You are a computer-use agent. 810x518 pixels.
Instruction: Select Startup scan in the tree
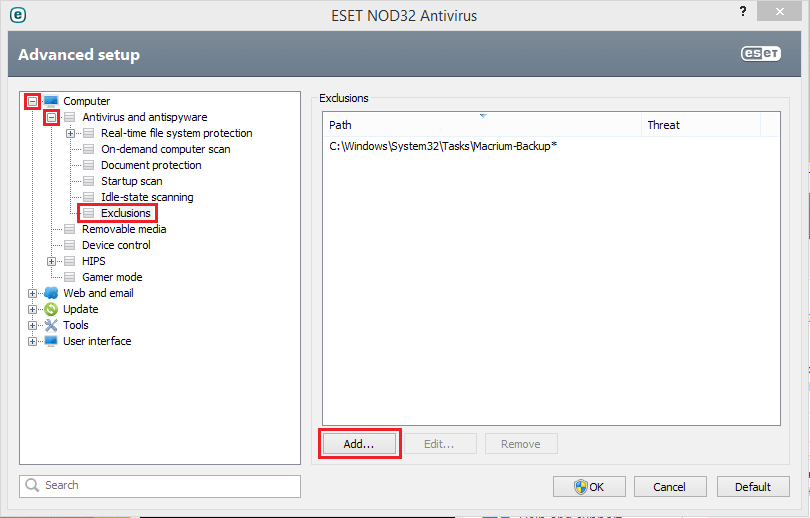tap(132, 181)
